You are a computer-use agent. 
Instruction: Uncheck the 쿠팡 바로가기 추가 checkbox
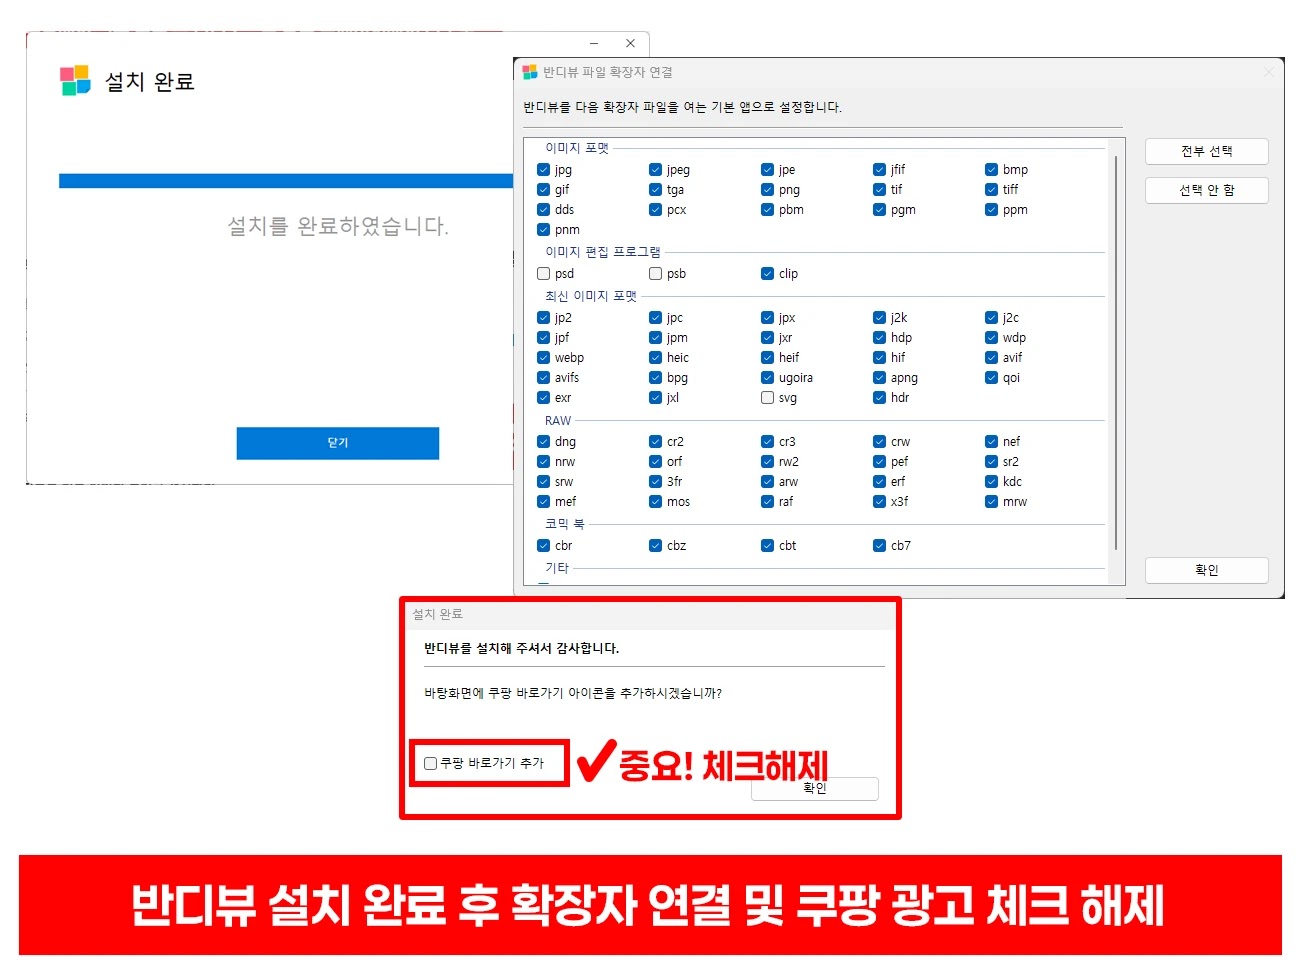[x=431, y=763]
